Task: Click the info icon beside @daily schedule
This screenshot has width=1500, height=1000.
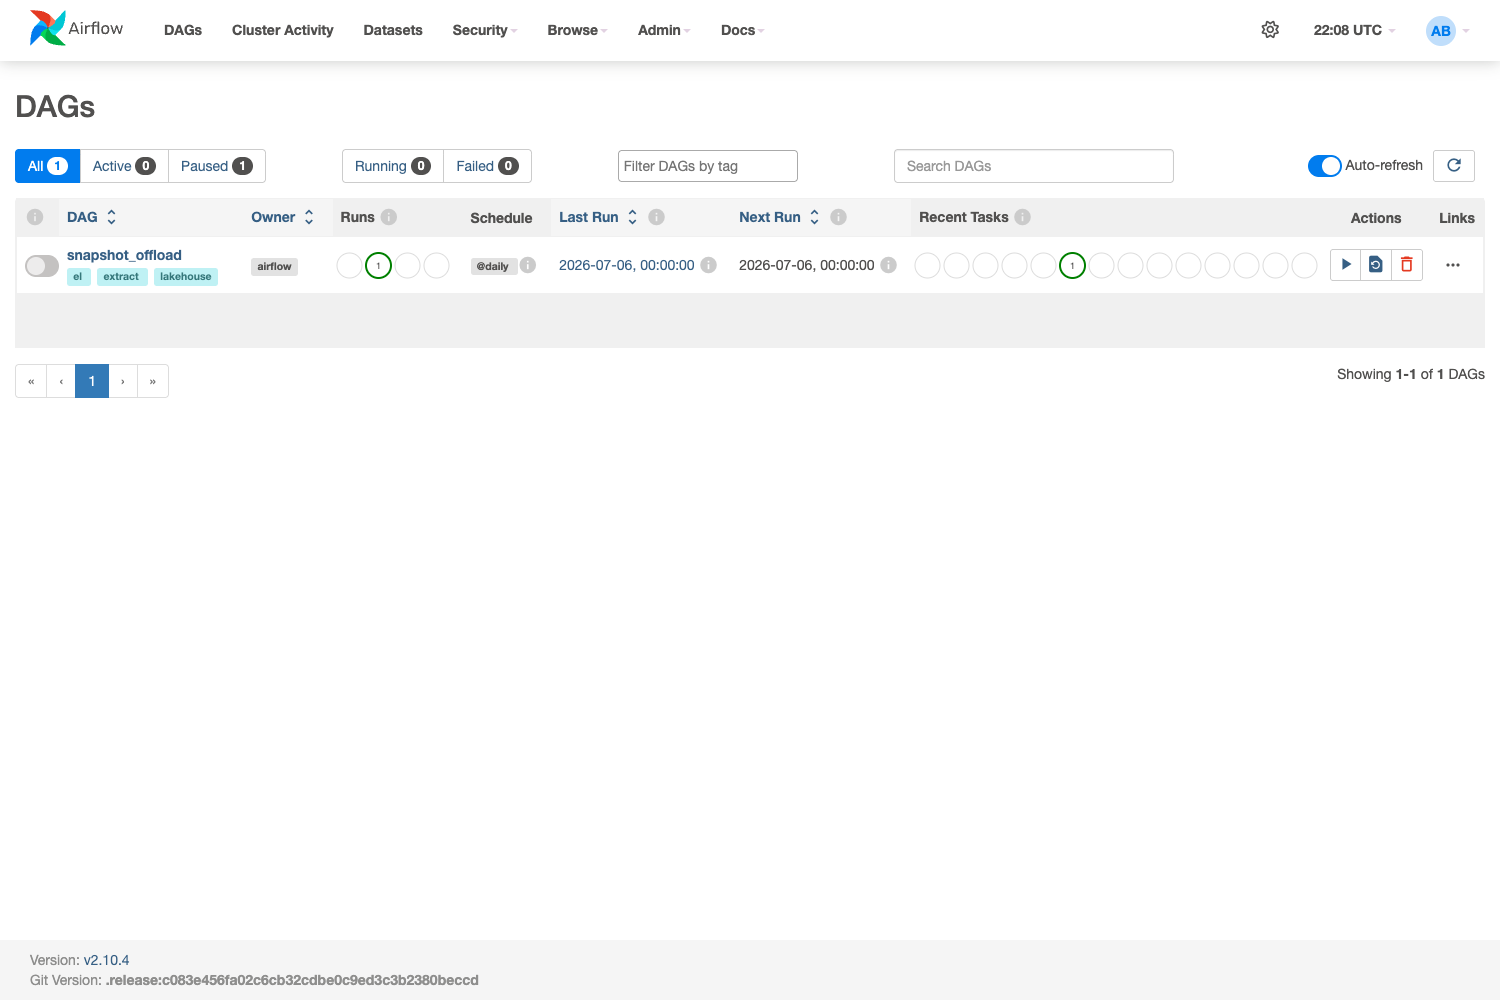Action: tap(528, 265)
